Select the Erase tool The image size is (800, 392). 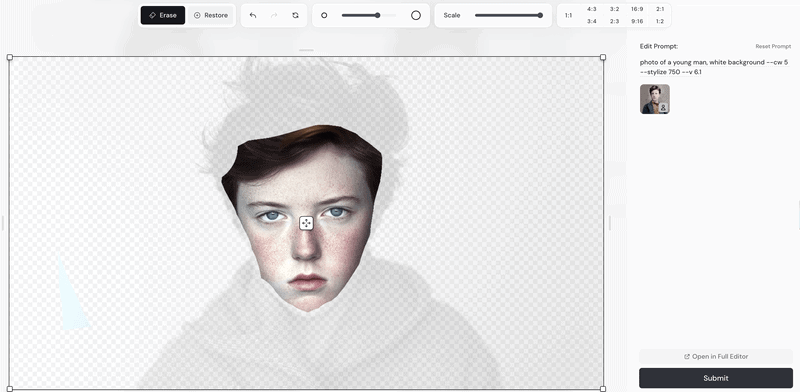click(x=163, y=15)
